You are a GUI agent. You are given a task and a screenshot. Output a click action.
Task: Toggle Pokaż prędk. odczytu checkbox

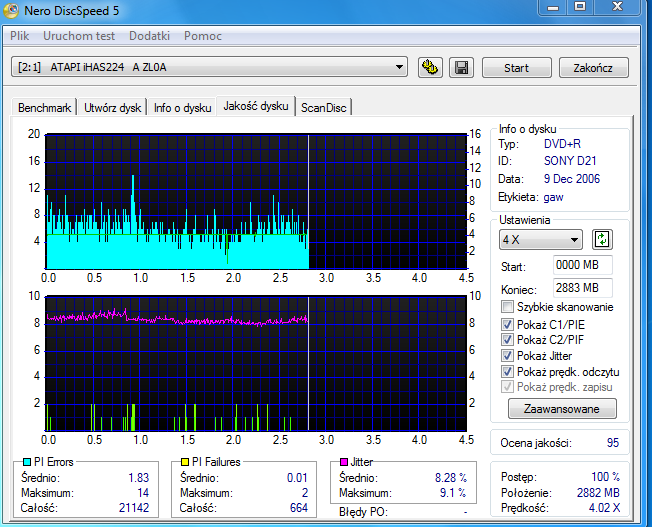pos(507,371)
